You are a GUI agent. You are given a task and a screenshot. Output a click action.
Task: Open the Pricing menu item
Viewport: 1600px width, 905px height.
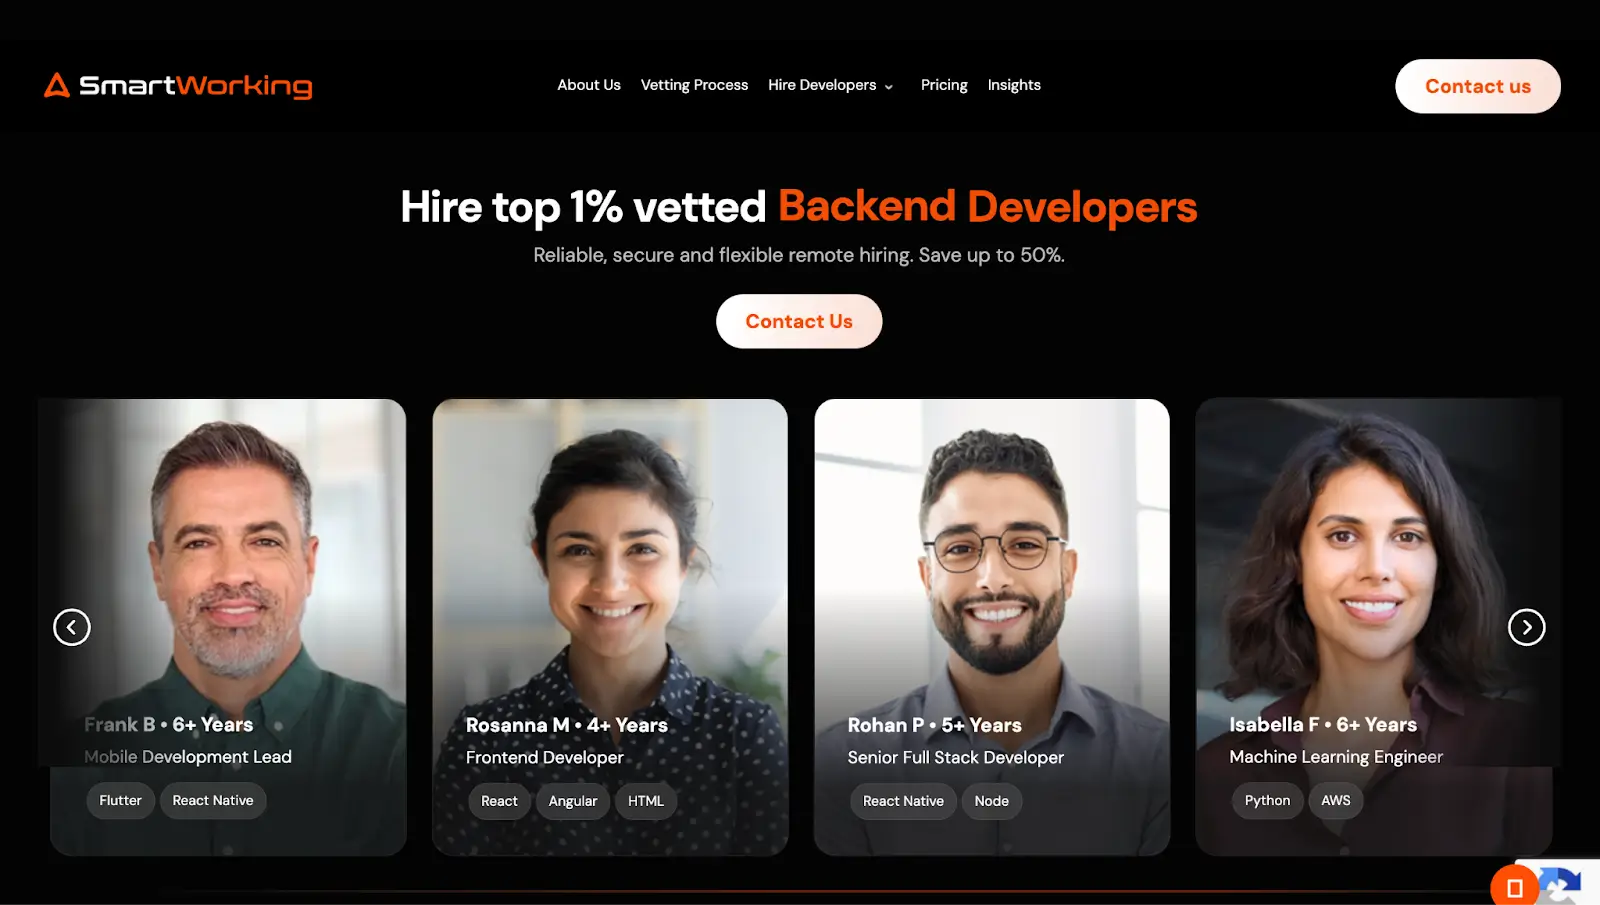point(944,85)
